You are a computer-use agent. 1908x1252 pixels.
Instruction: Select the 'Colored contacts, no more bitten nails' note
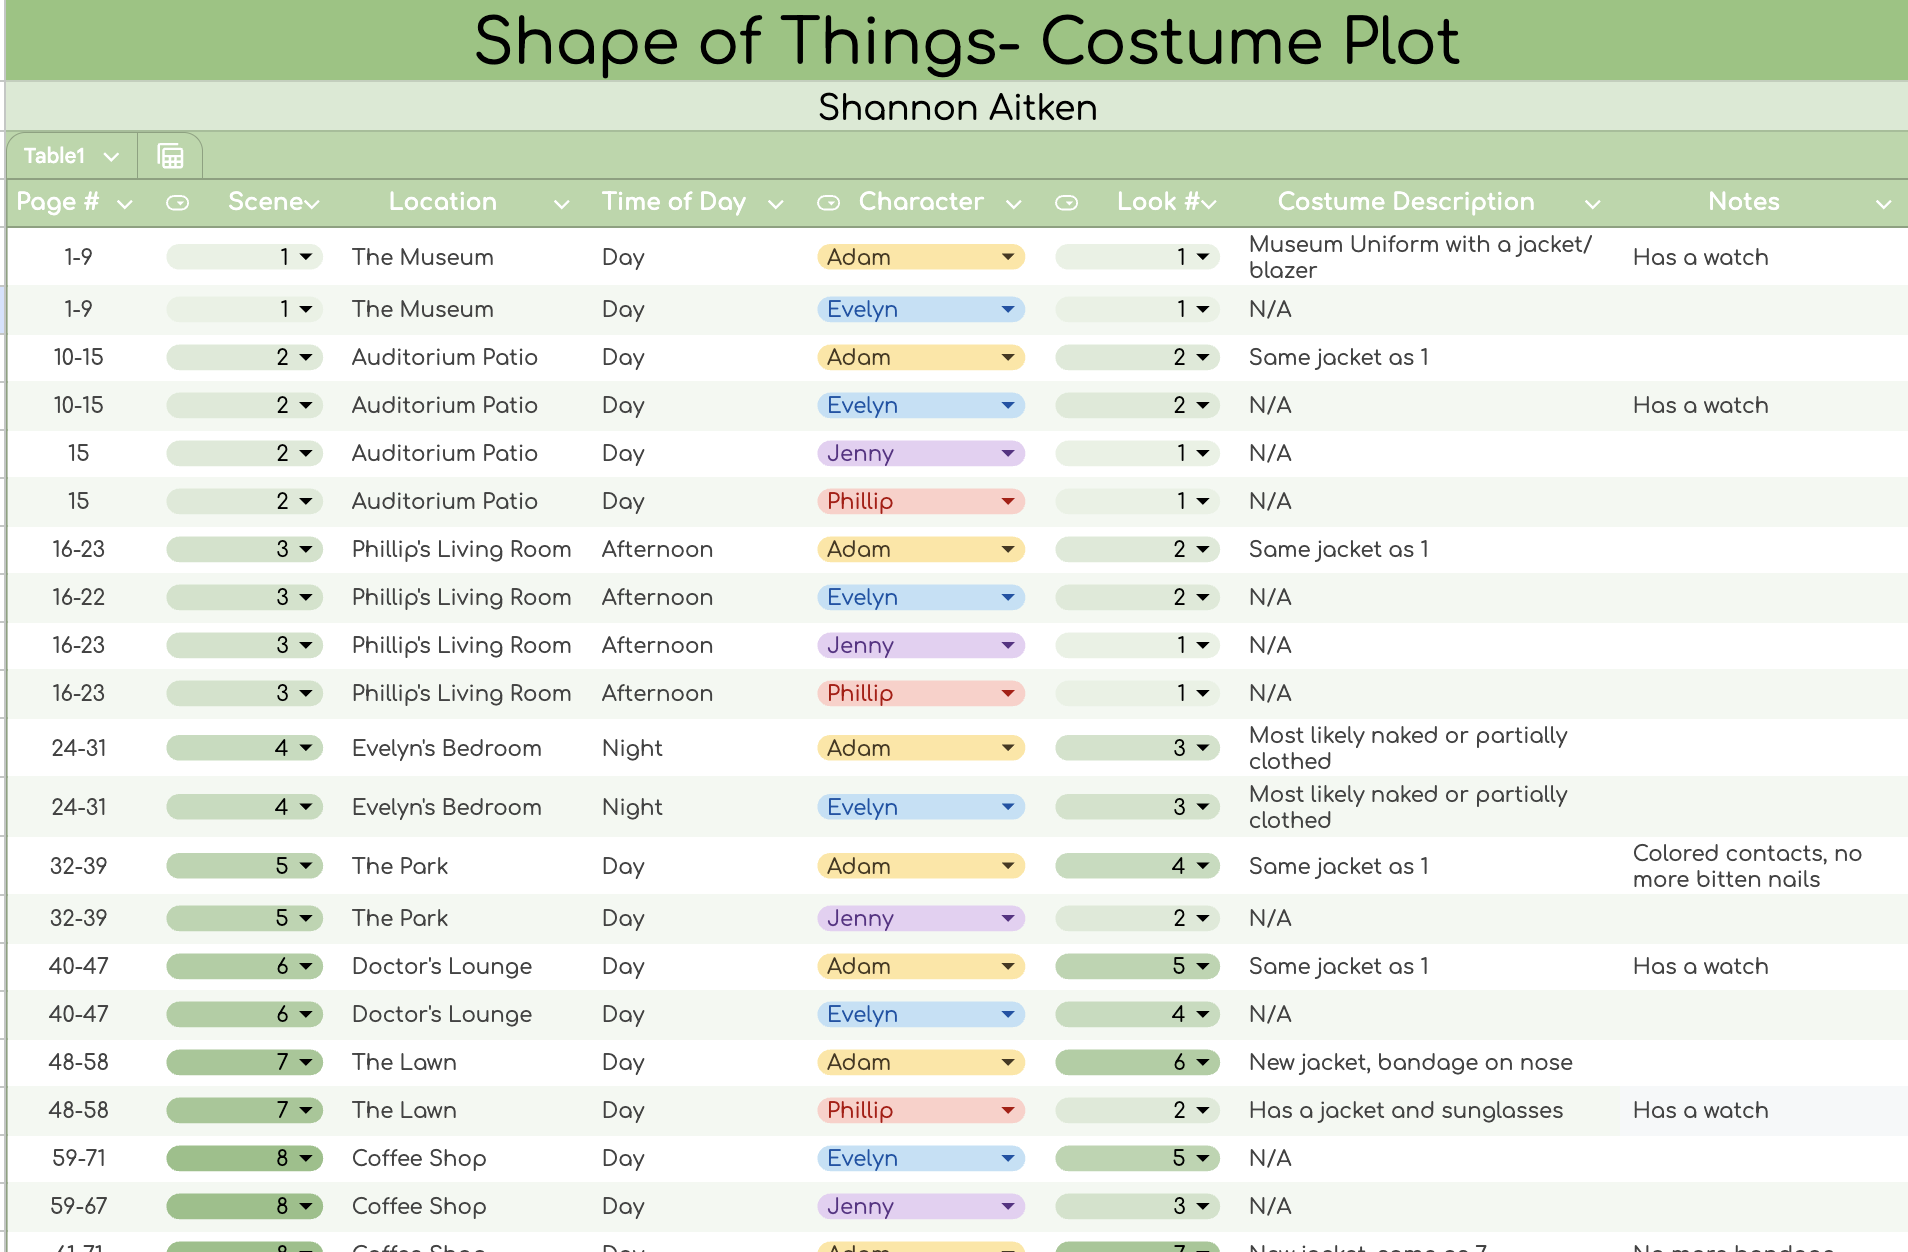click(1747, 866)
